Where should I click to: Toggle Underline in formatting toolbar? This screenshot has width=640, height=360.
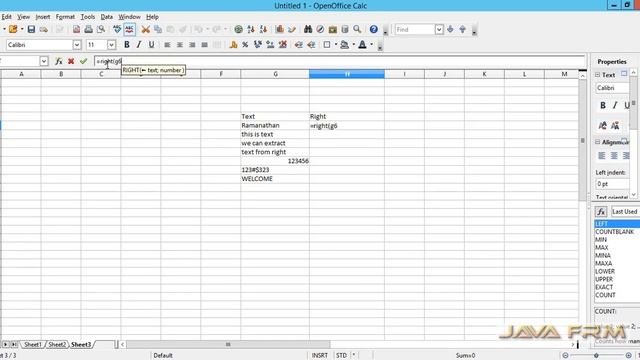[x=151, y=45]
